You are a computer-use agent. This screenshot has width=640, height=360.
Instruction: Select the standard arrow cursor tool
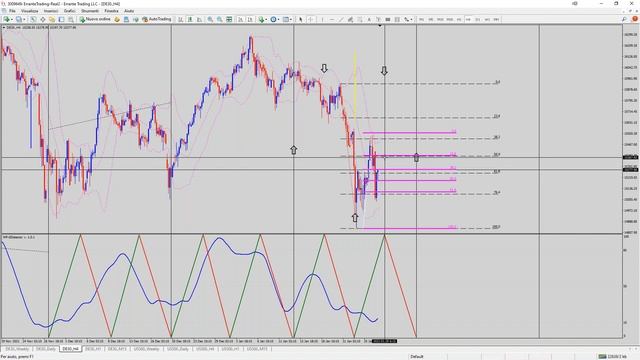point(301,19)
